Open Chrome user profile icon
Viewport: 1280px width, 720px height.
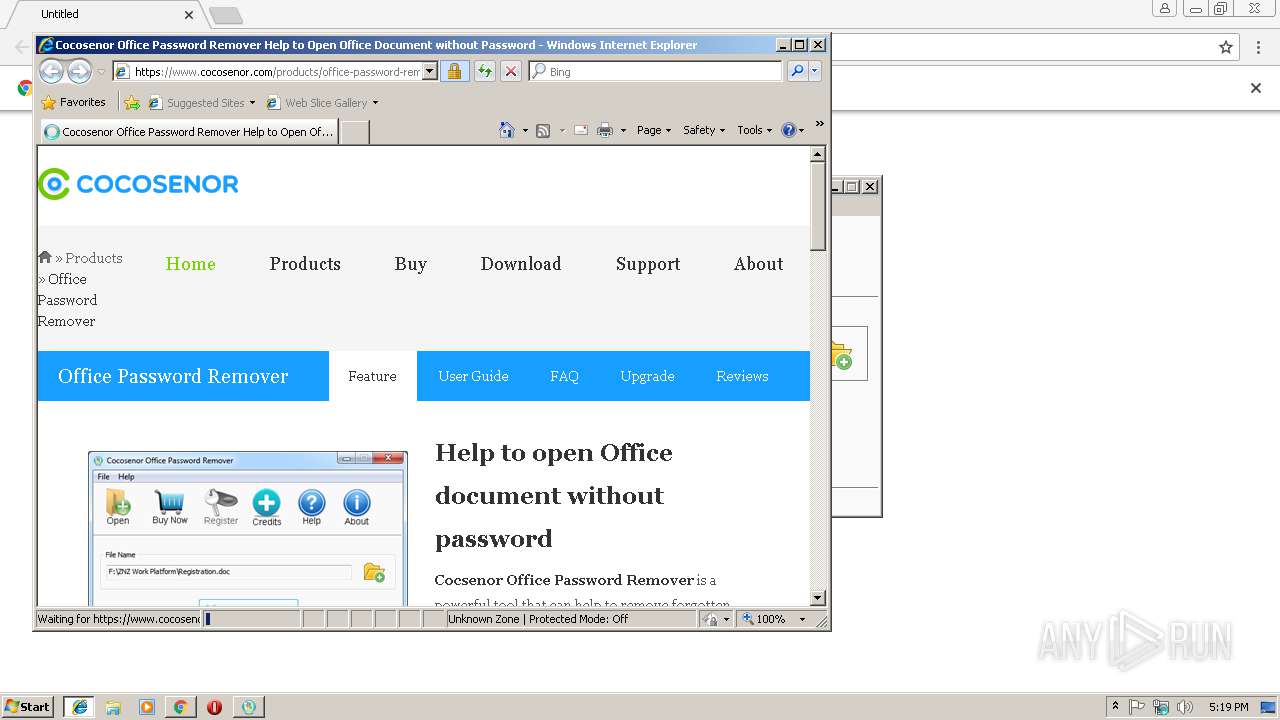[x=1165, y=8]
